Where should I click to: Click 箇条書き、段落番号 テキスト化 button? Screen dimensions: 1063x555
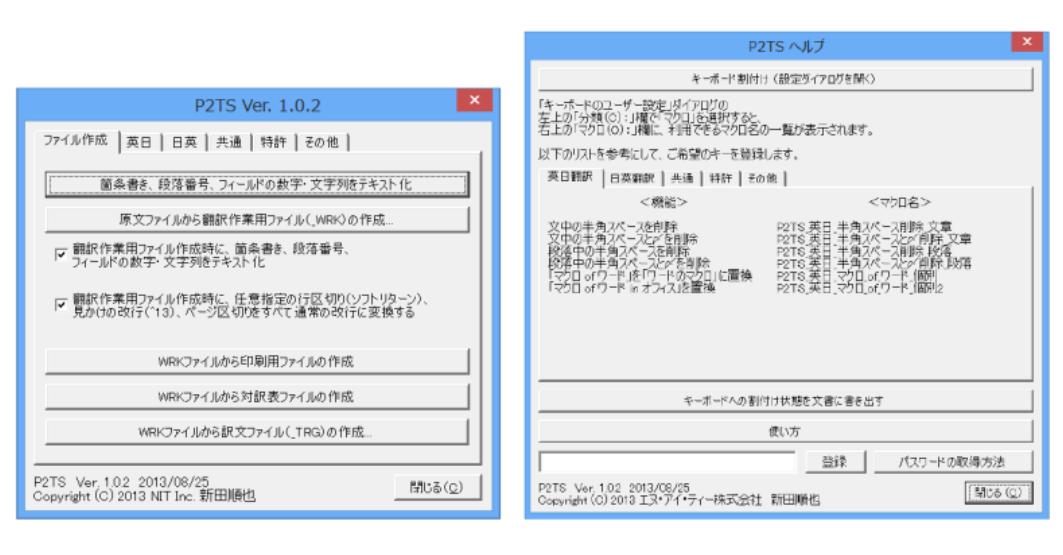pyautogui.click(x=256, y=185)
